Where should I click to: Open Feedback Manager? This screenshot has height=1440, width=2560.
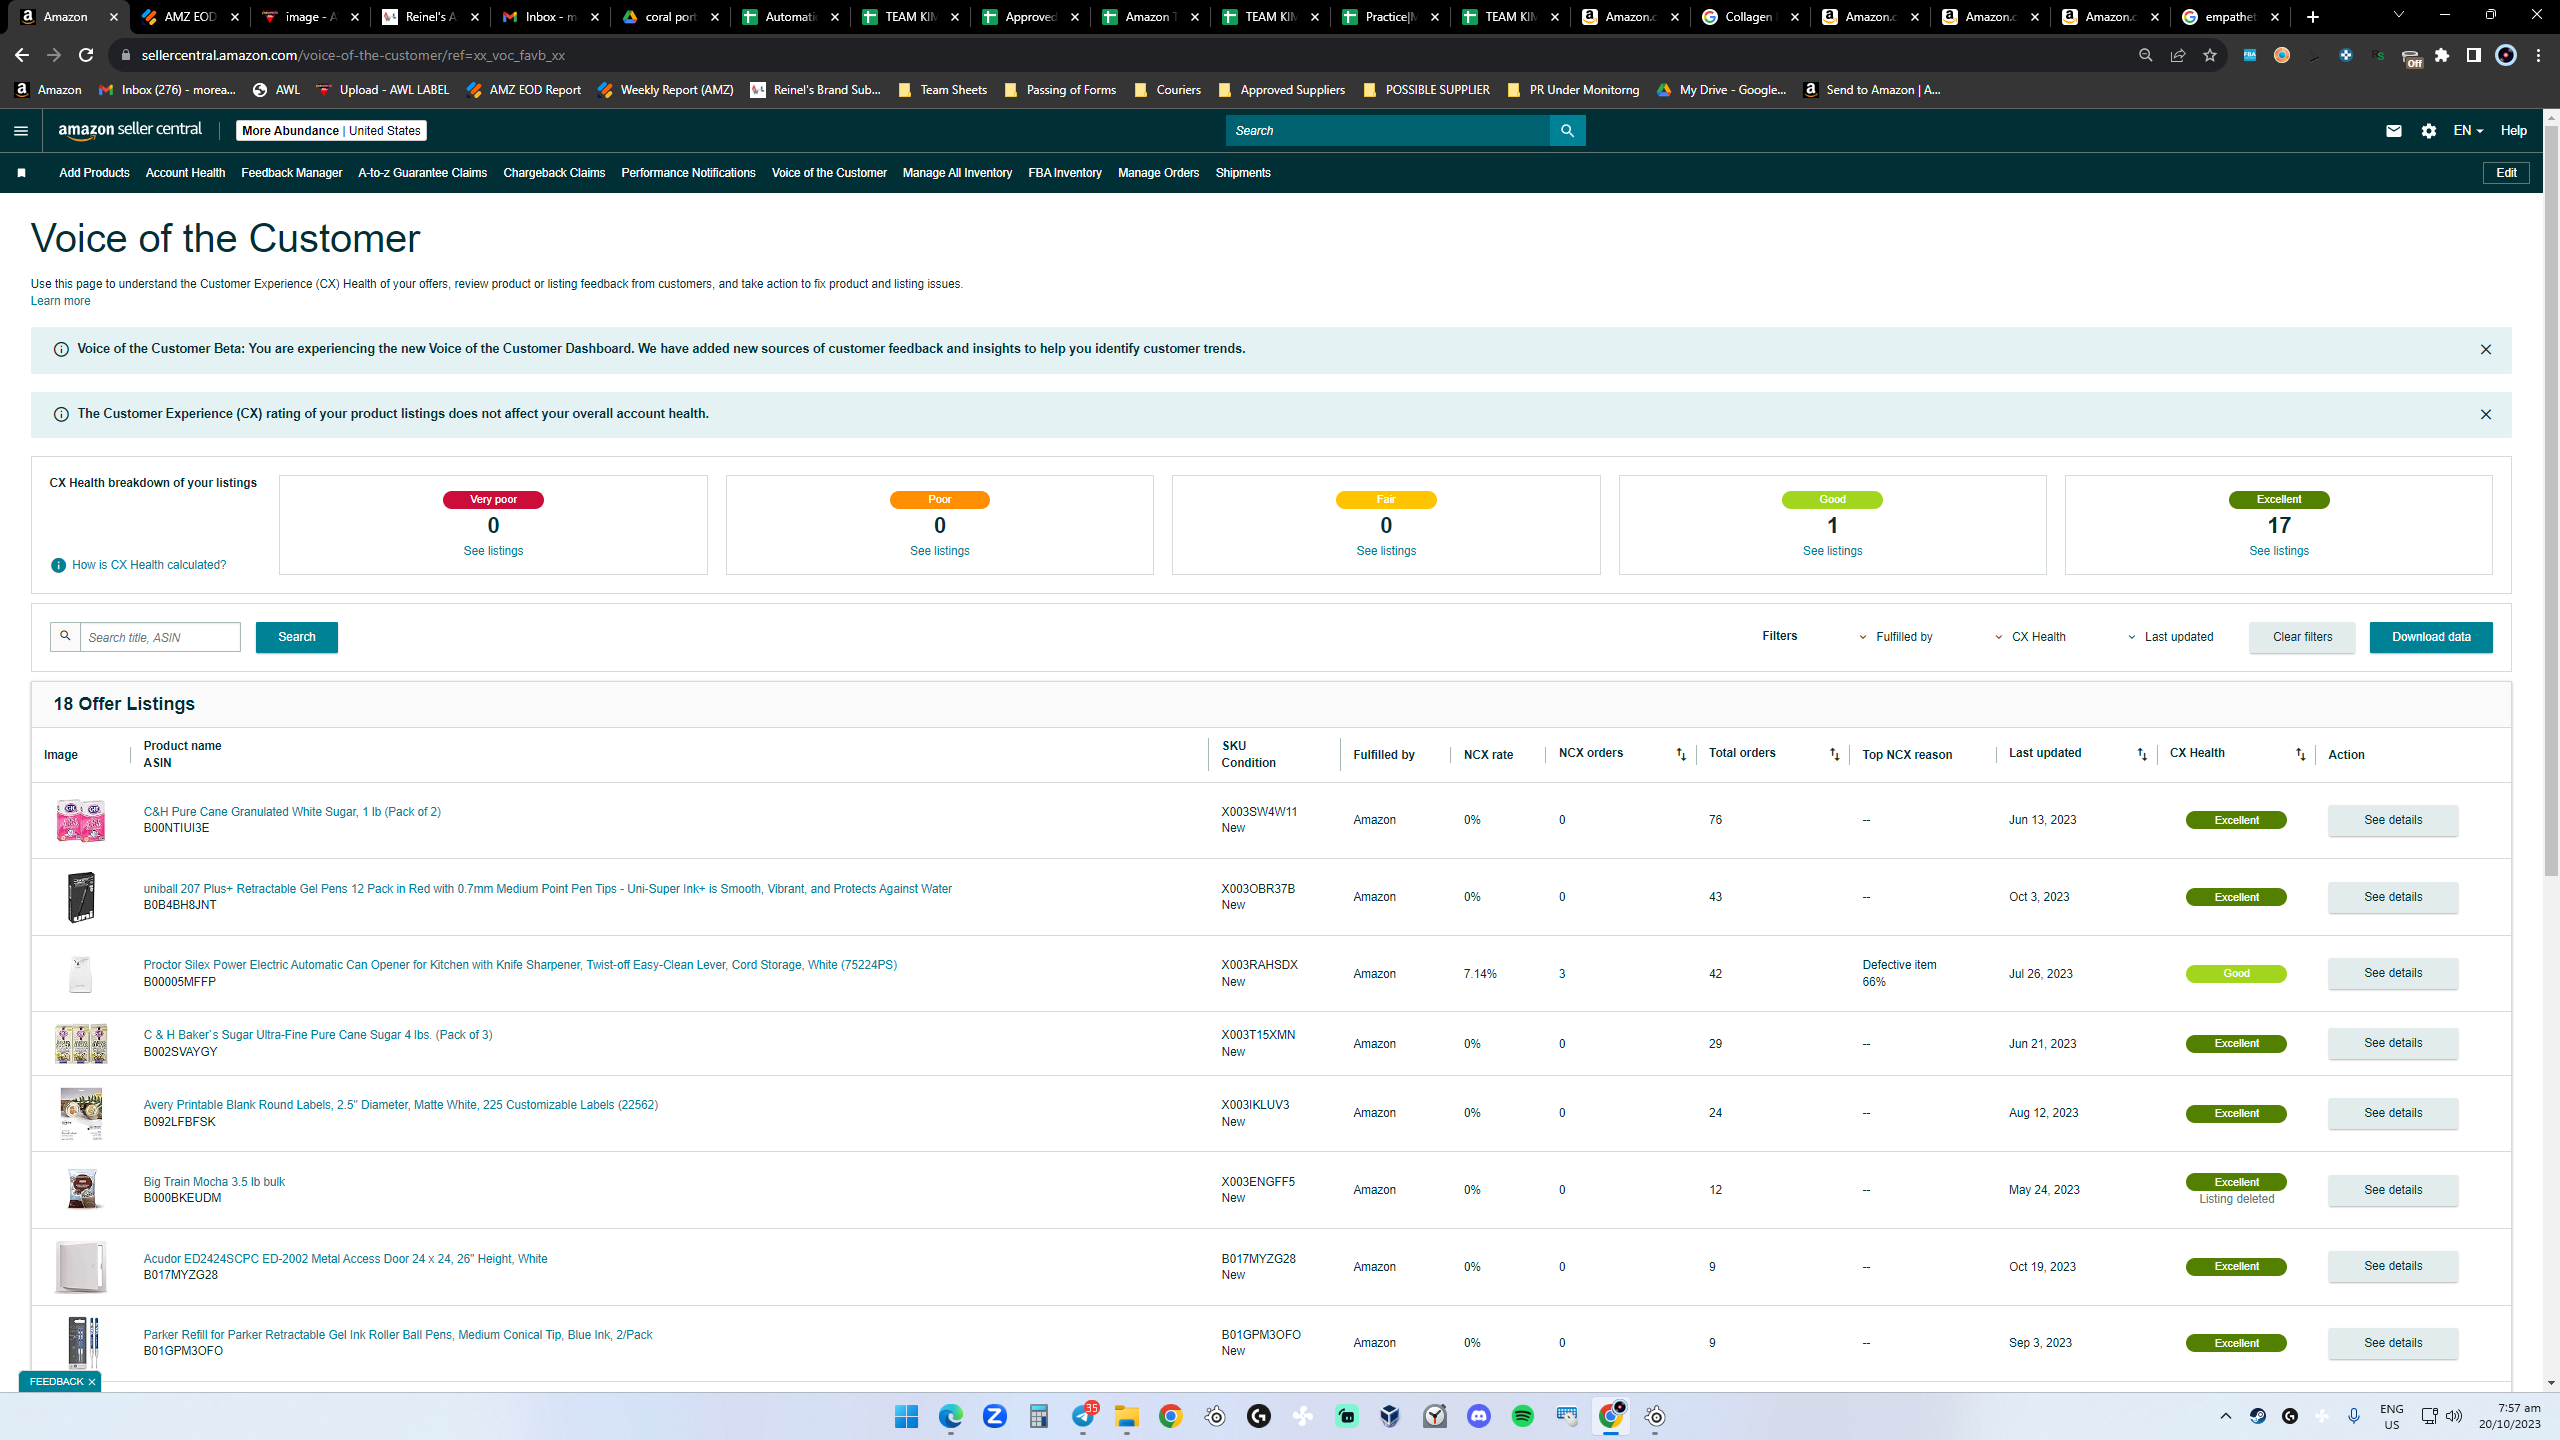(291, 173)
